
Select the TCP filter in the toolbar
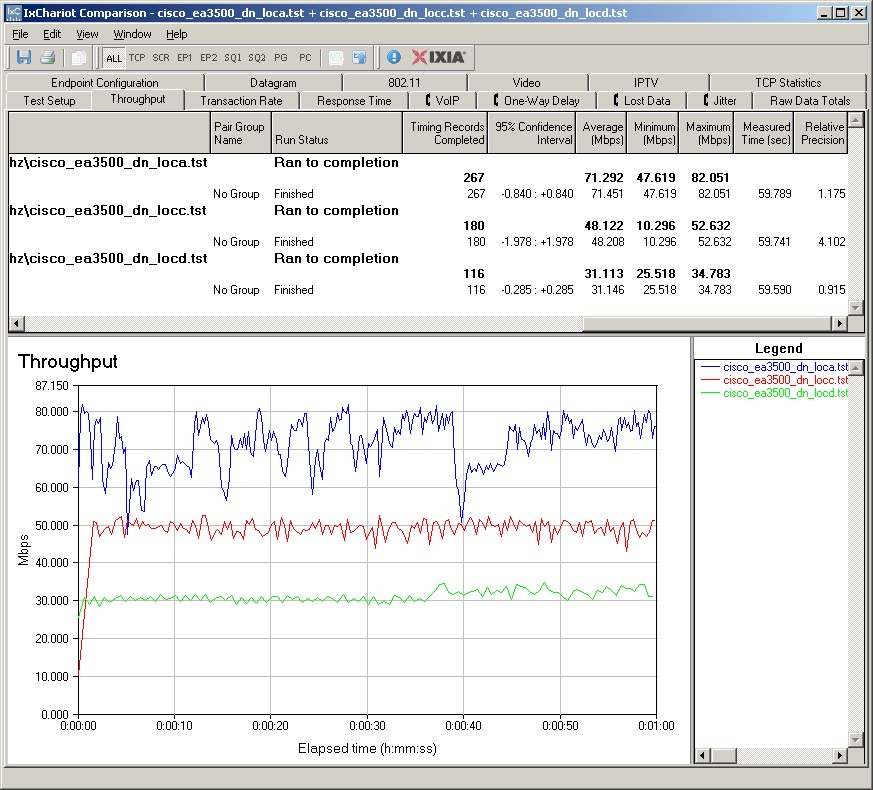coord(137,57)
